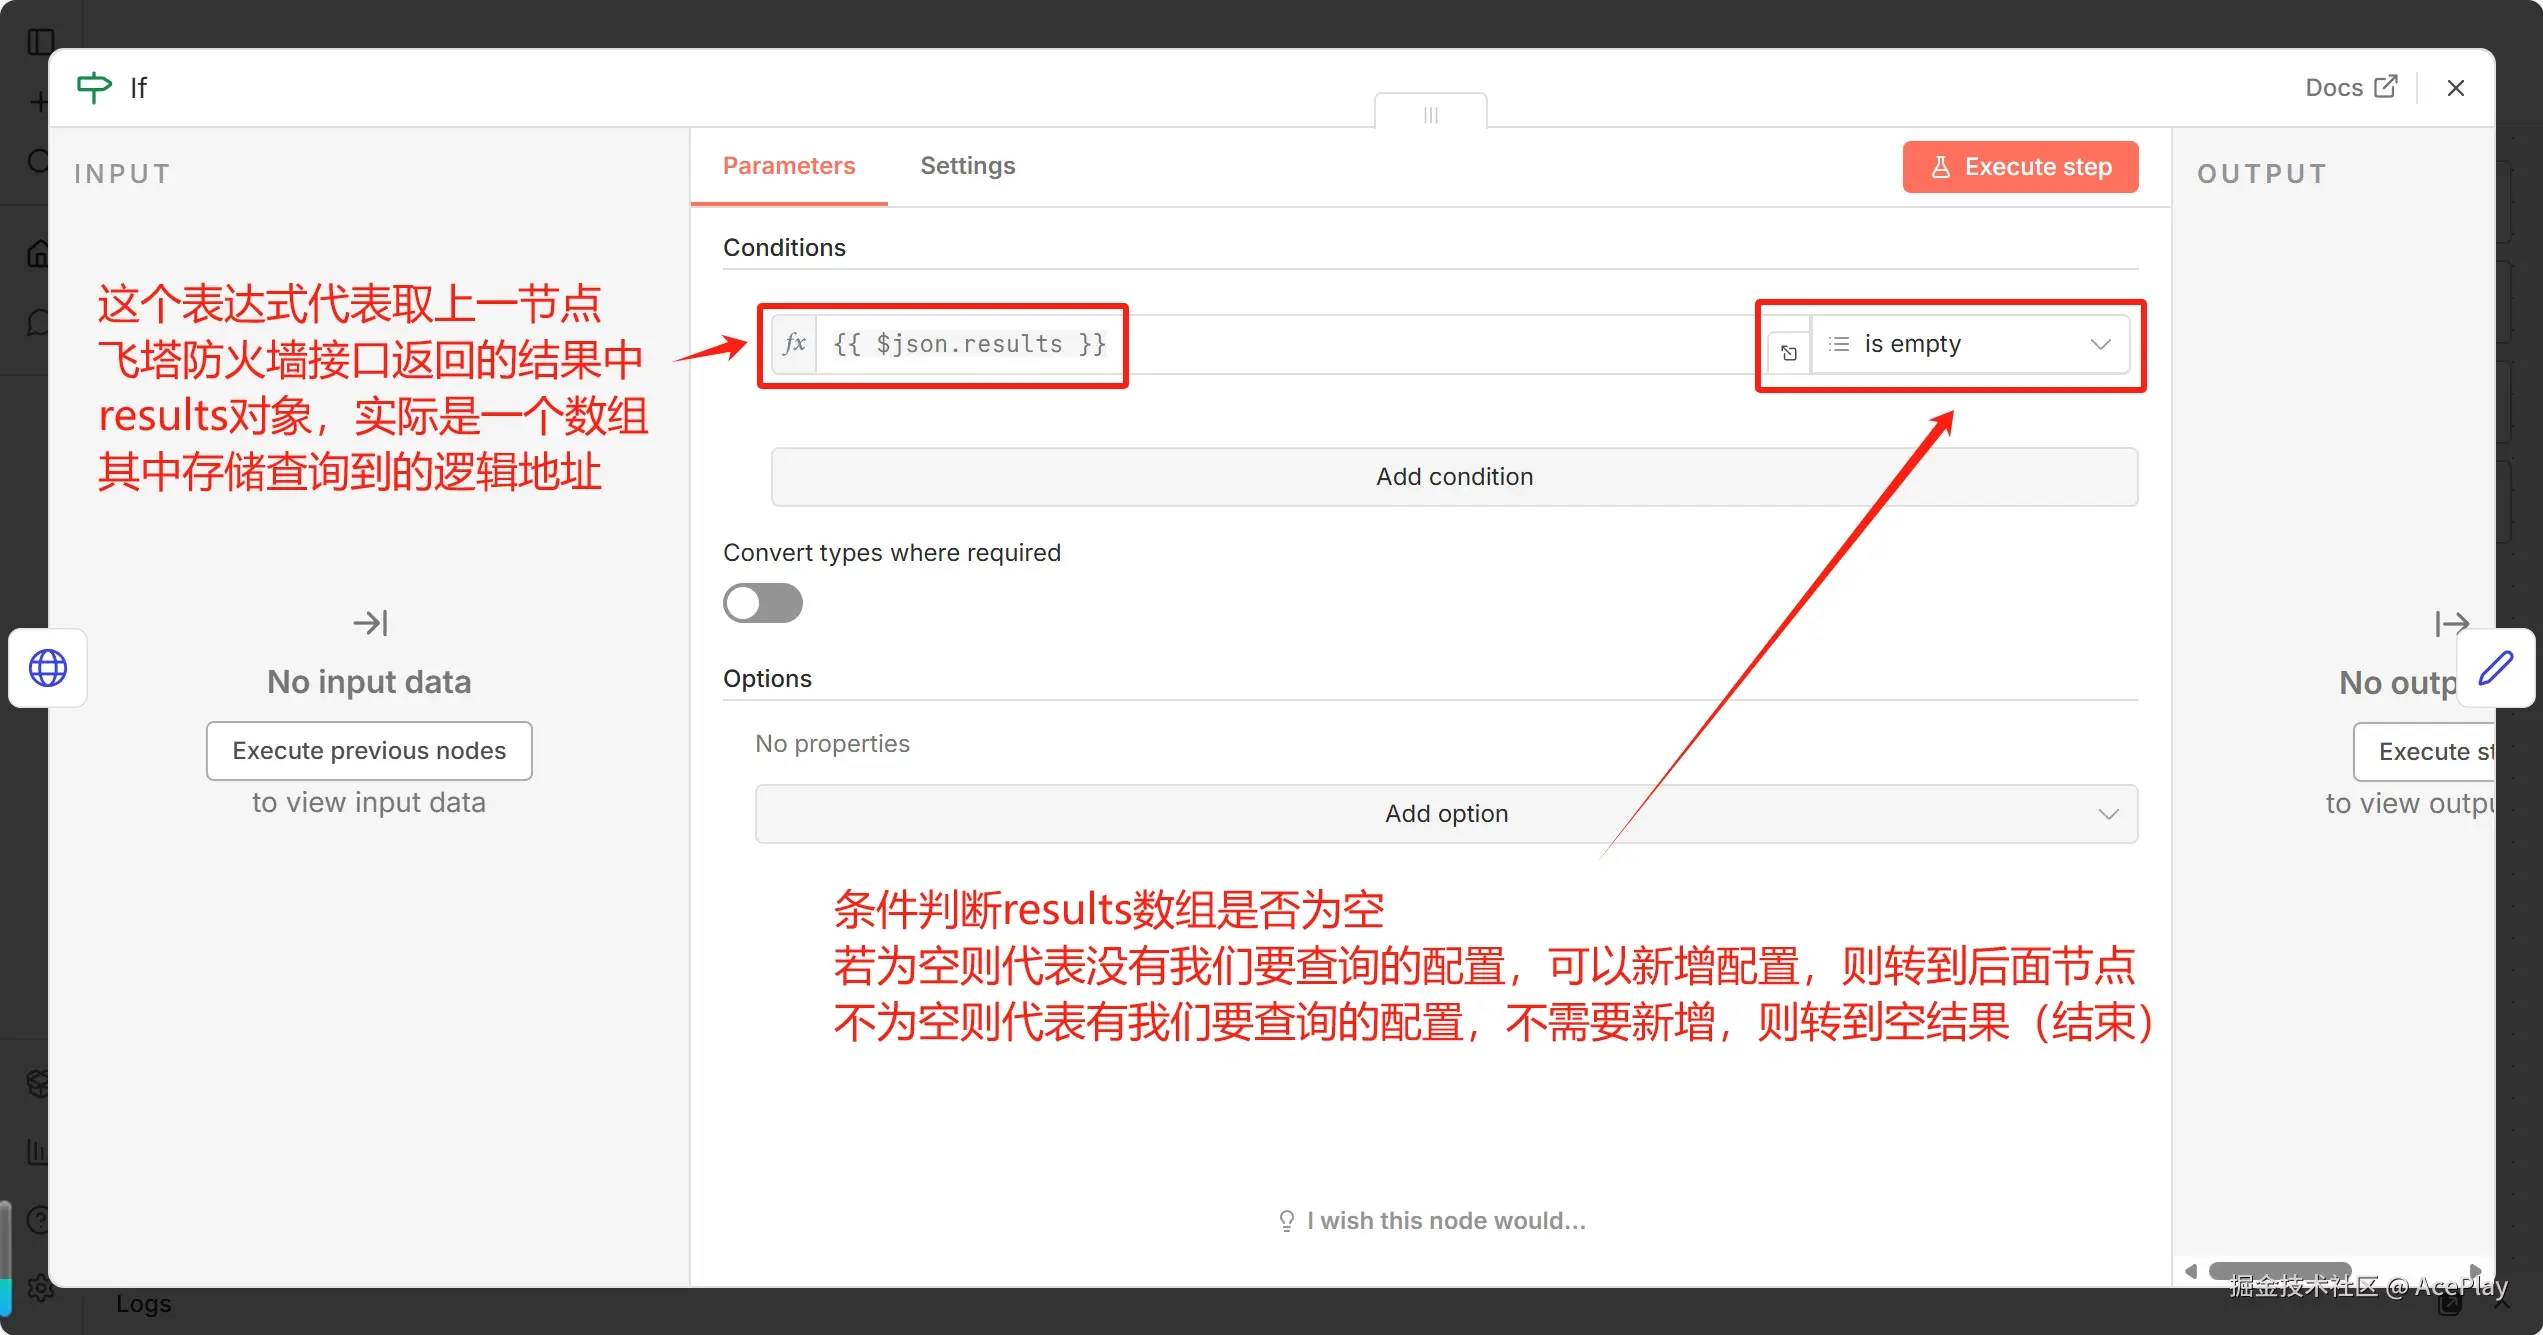
Task: Click the blue pencil edit floating icon
Action: pyautogui.click(x=2495, y=668)
